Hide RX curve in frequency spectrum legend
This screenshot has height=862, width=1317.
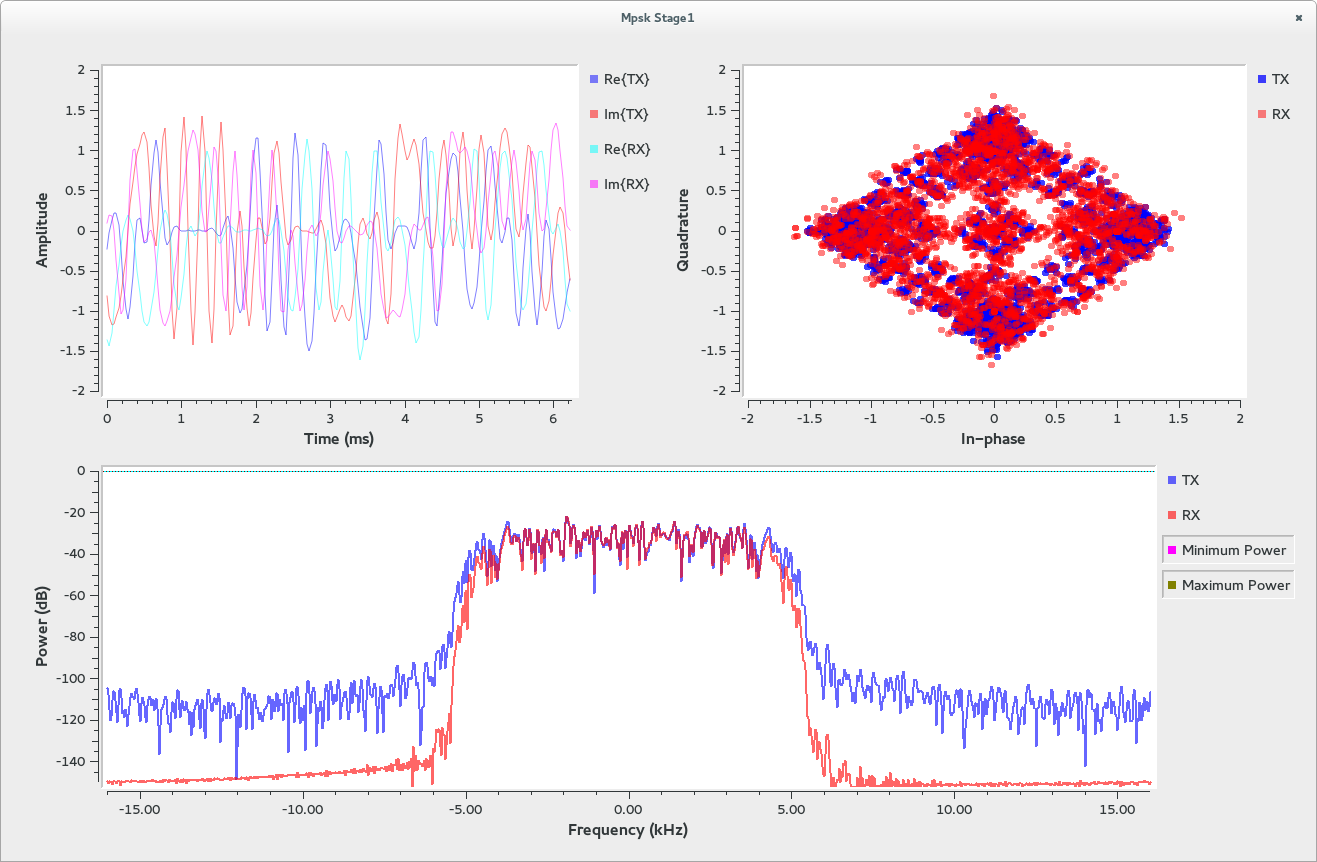[x=1182, y=515]
